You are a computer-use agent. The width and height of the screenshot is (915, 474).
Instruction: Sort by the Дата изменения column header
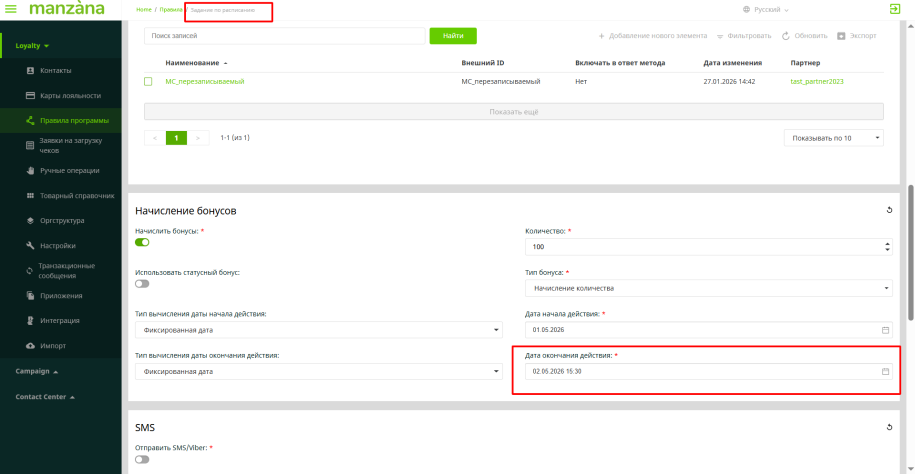point(732,62)
